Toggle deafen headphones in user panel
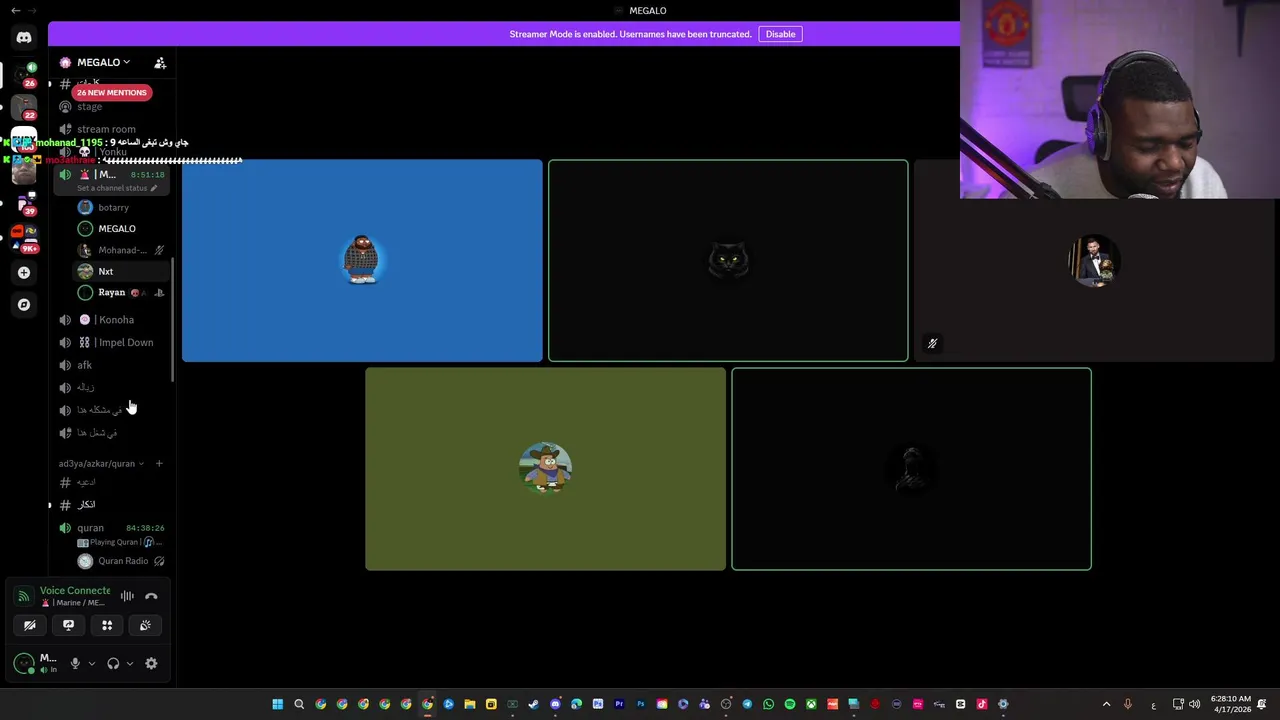The height and width of the screenshot is (720, 1280). [113, 663]
